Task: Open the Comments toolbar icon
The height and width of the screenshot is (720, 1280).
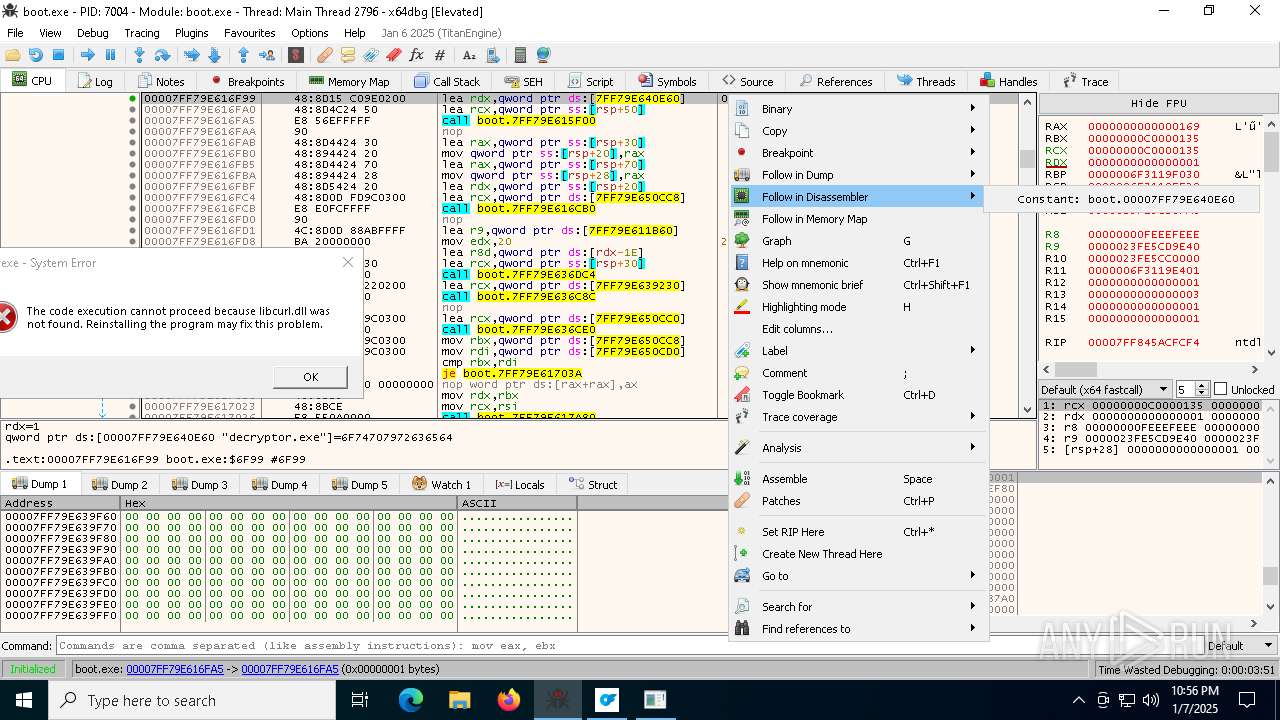Action: 347,55
